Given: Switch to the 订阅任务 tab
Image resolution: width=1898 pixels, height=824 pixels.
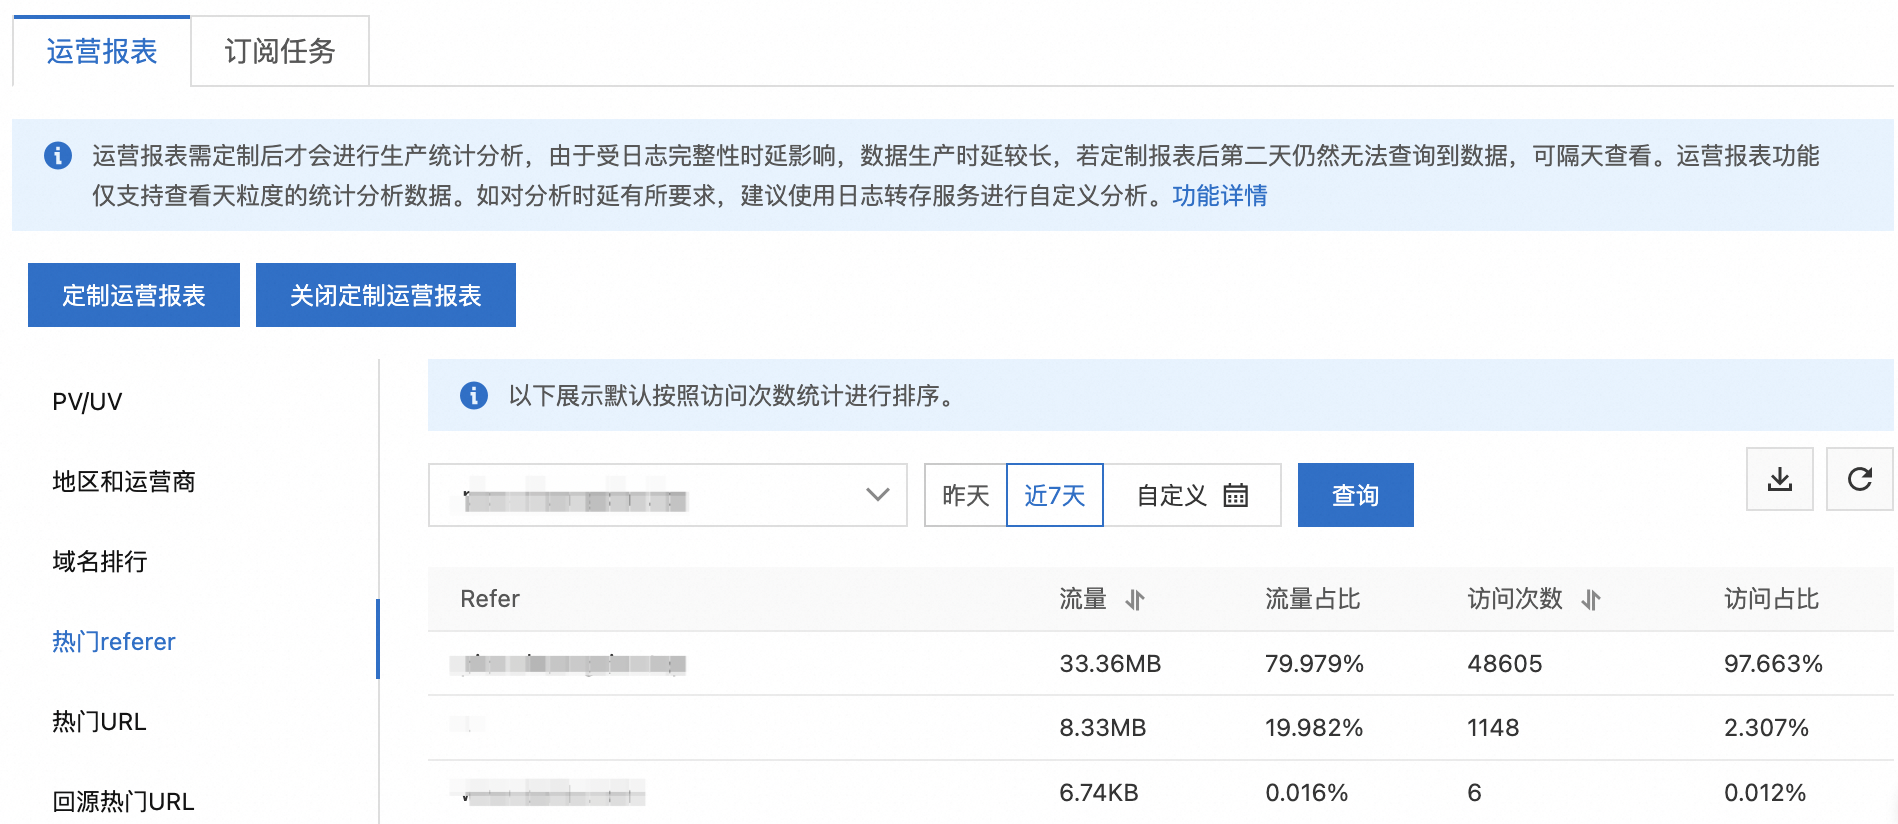Looking at the screenshot, I should pyautogui.click(x=280, y=52).
